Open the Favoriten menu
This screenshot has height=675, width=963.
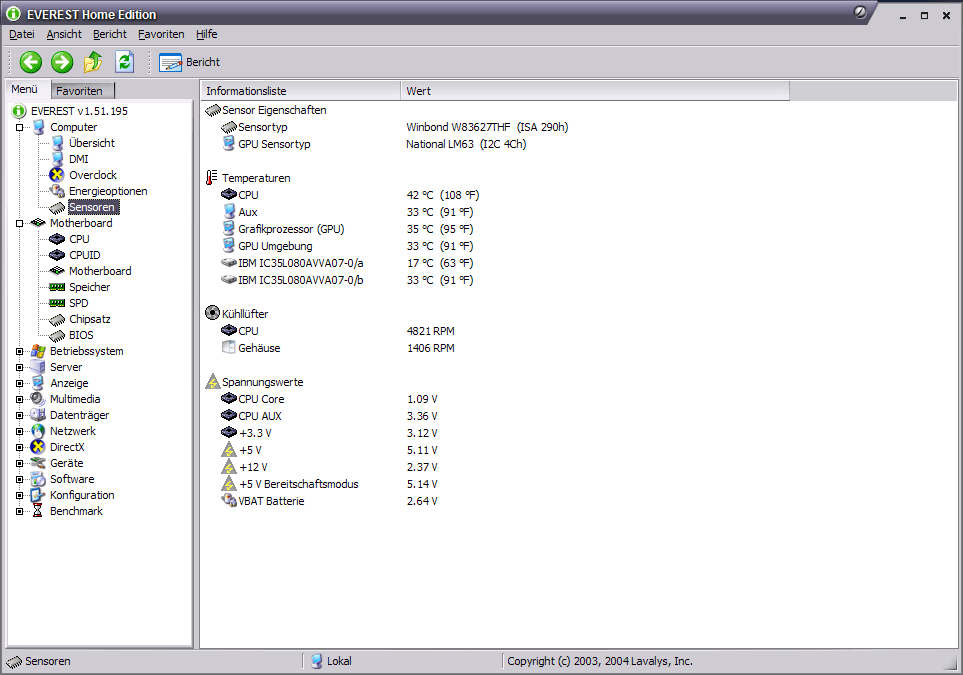click(161, 34)
